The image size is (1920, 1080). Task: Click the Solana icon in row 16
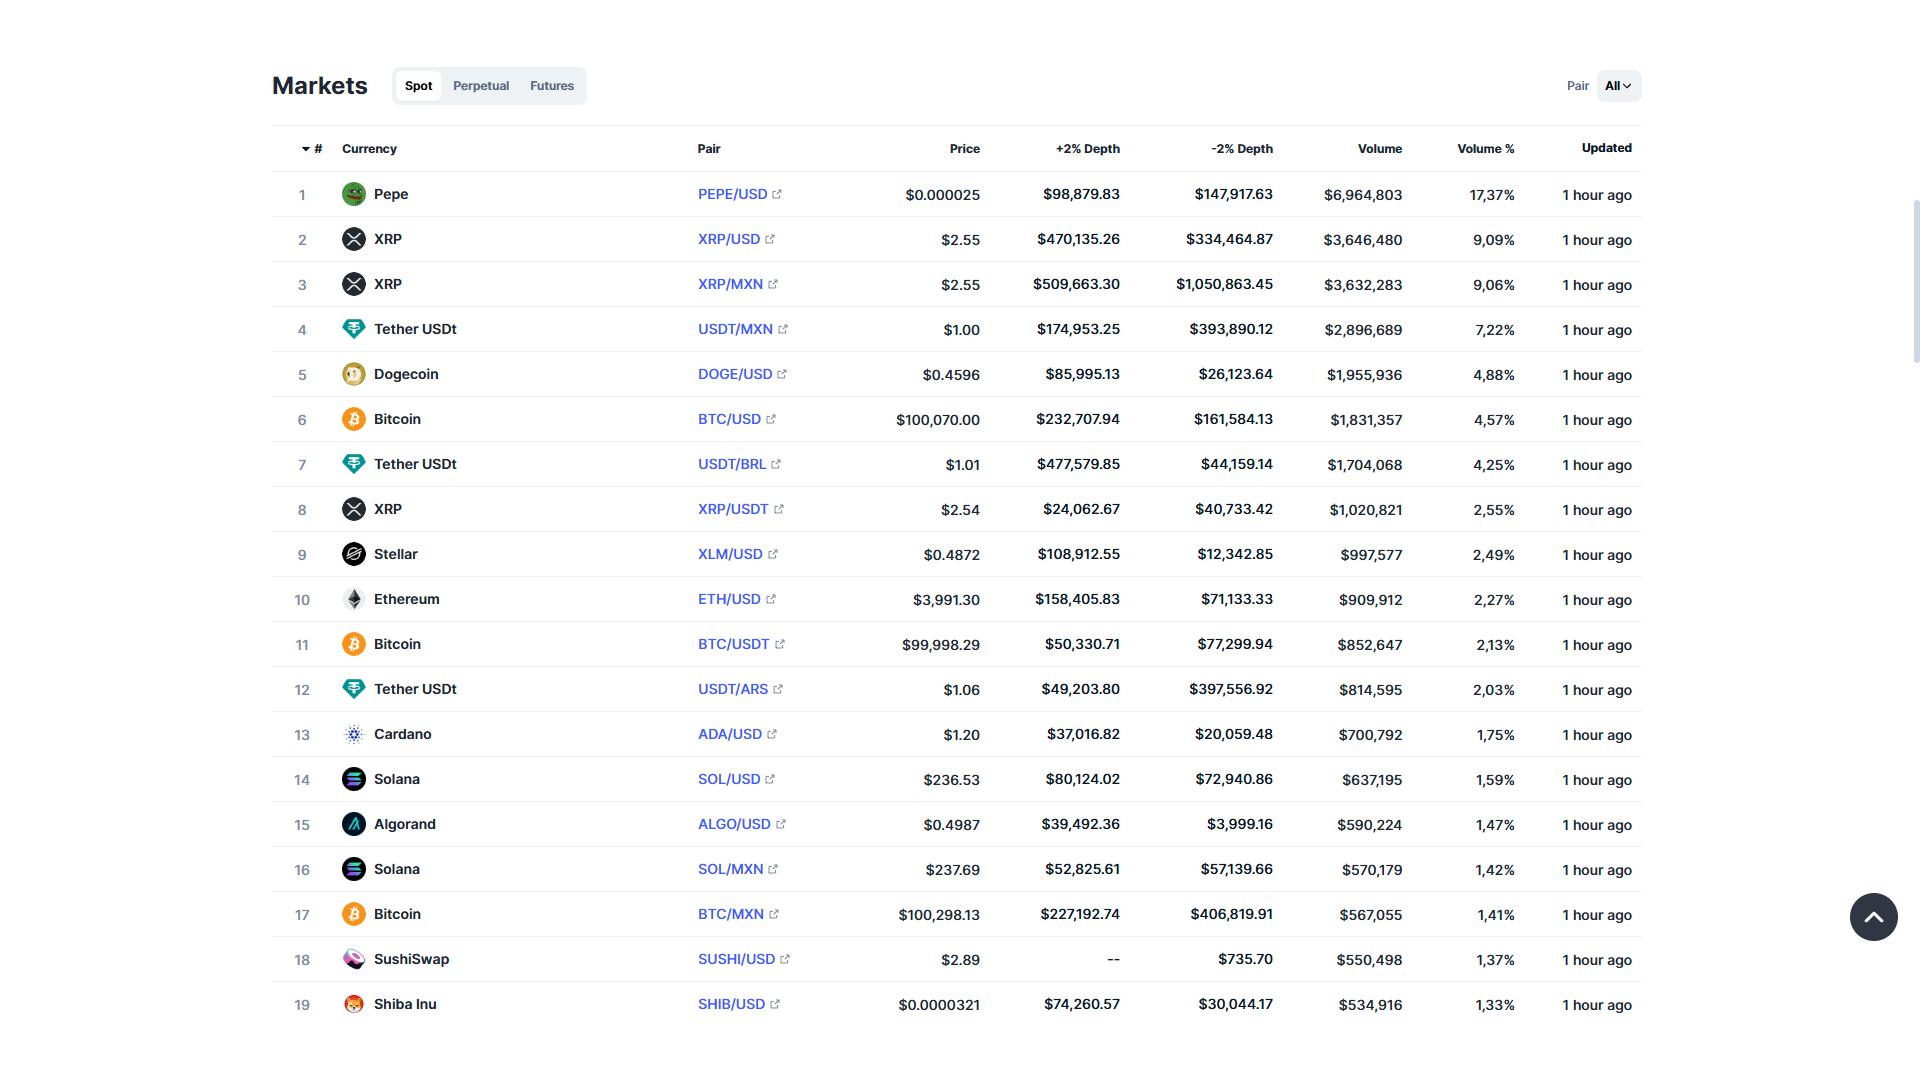[x=354, y=869]
